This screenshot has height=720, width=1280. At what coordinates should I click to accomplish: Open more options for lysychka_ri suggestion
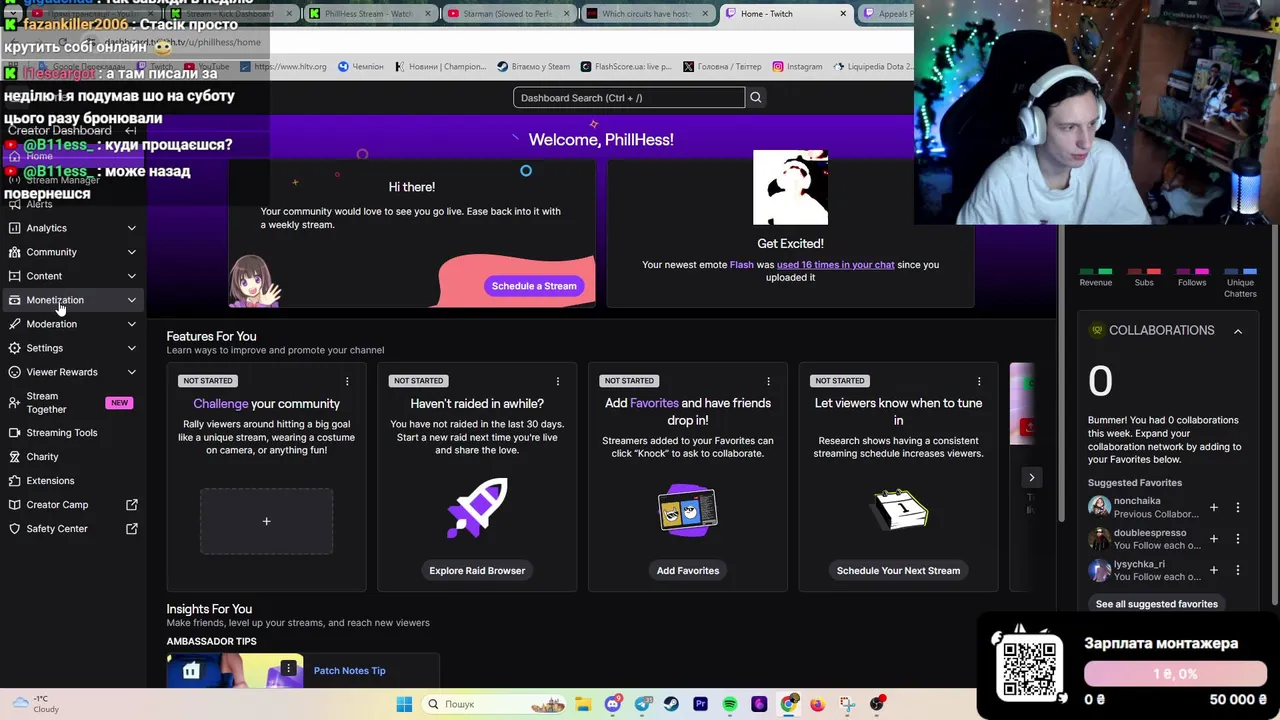point(1238,570)
